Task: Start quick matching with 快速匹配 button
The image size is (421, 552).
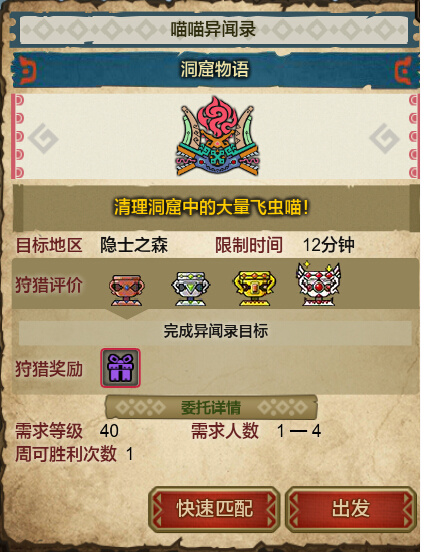Action: [x=214, y=509]
